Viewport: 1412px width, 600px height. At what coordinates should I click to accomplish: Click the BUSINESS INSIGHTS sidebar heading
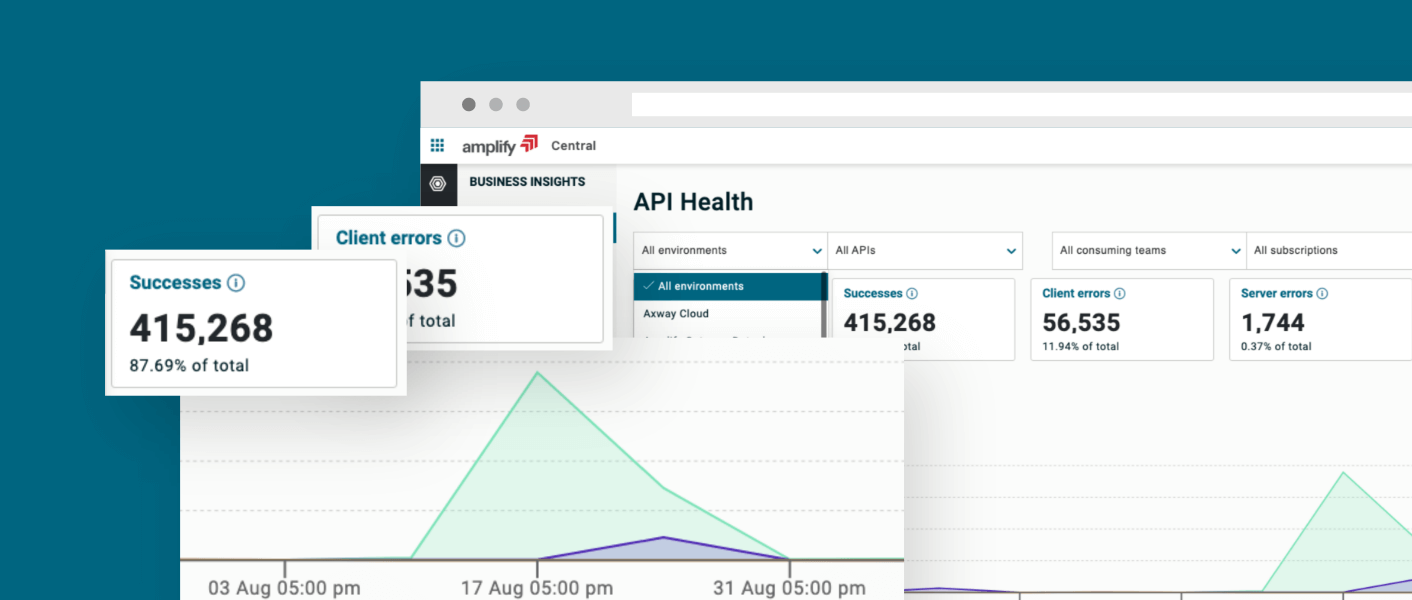[527, 182]
